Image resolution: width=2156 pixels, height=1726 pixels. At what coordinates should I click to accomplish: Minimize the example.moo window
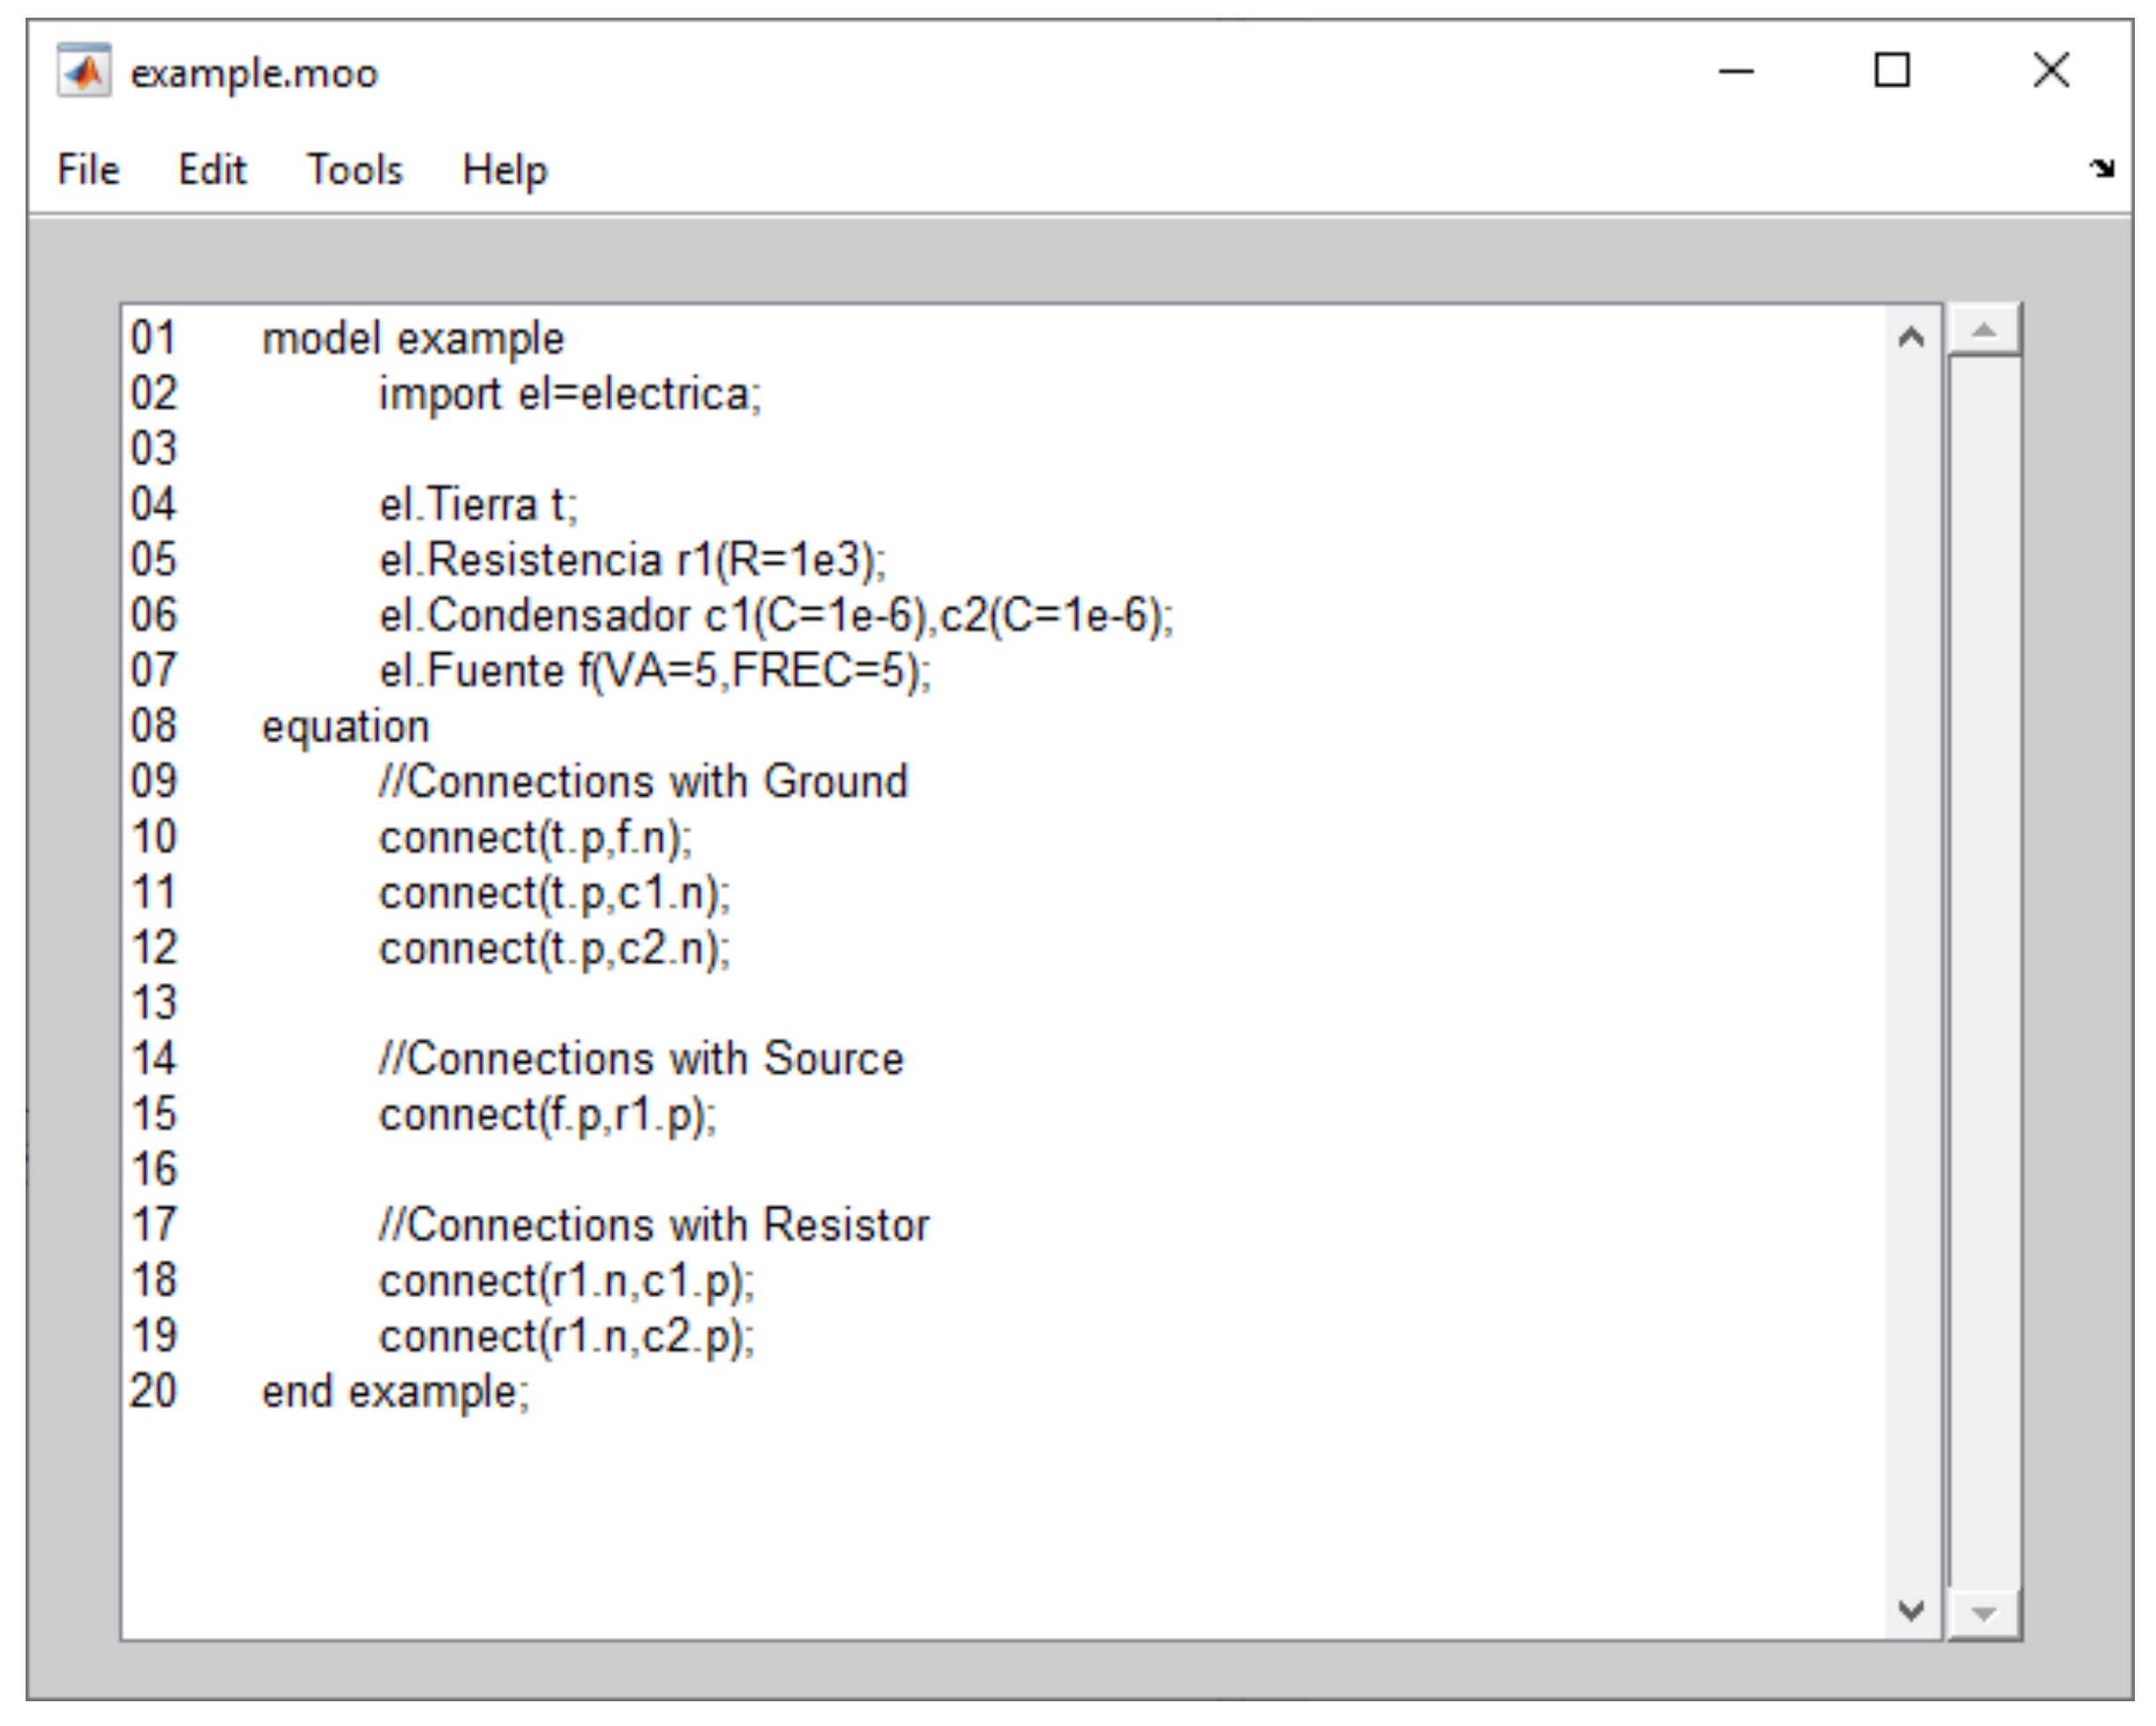point(1736,71)
